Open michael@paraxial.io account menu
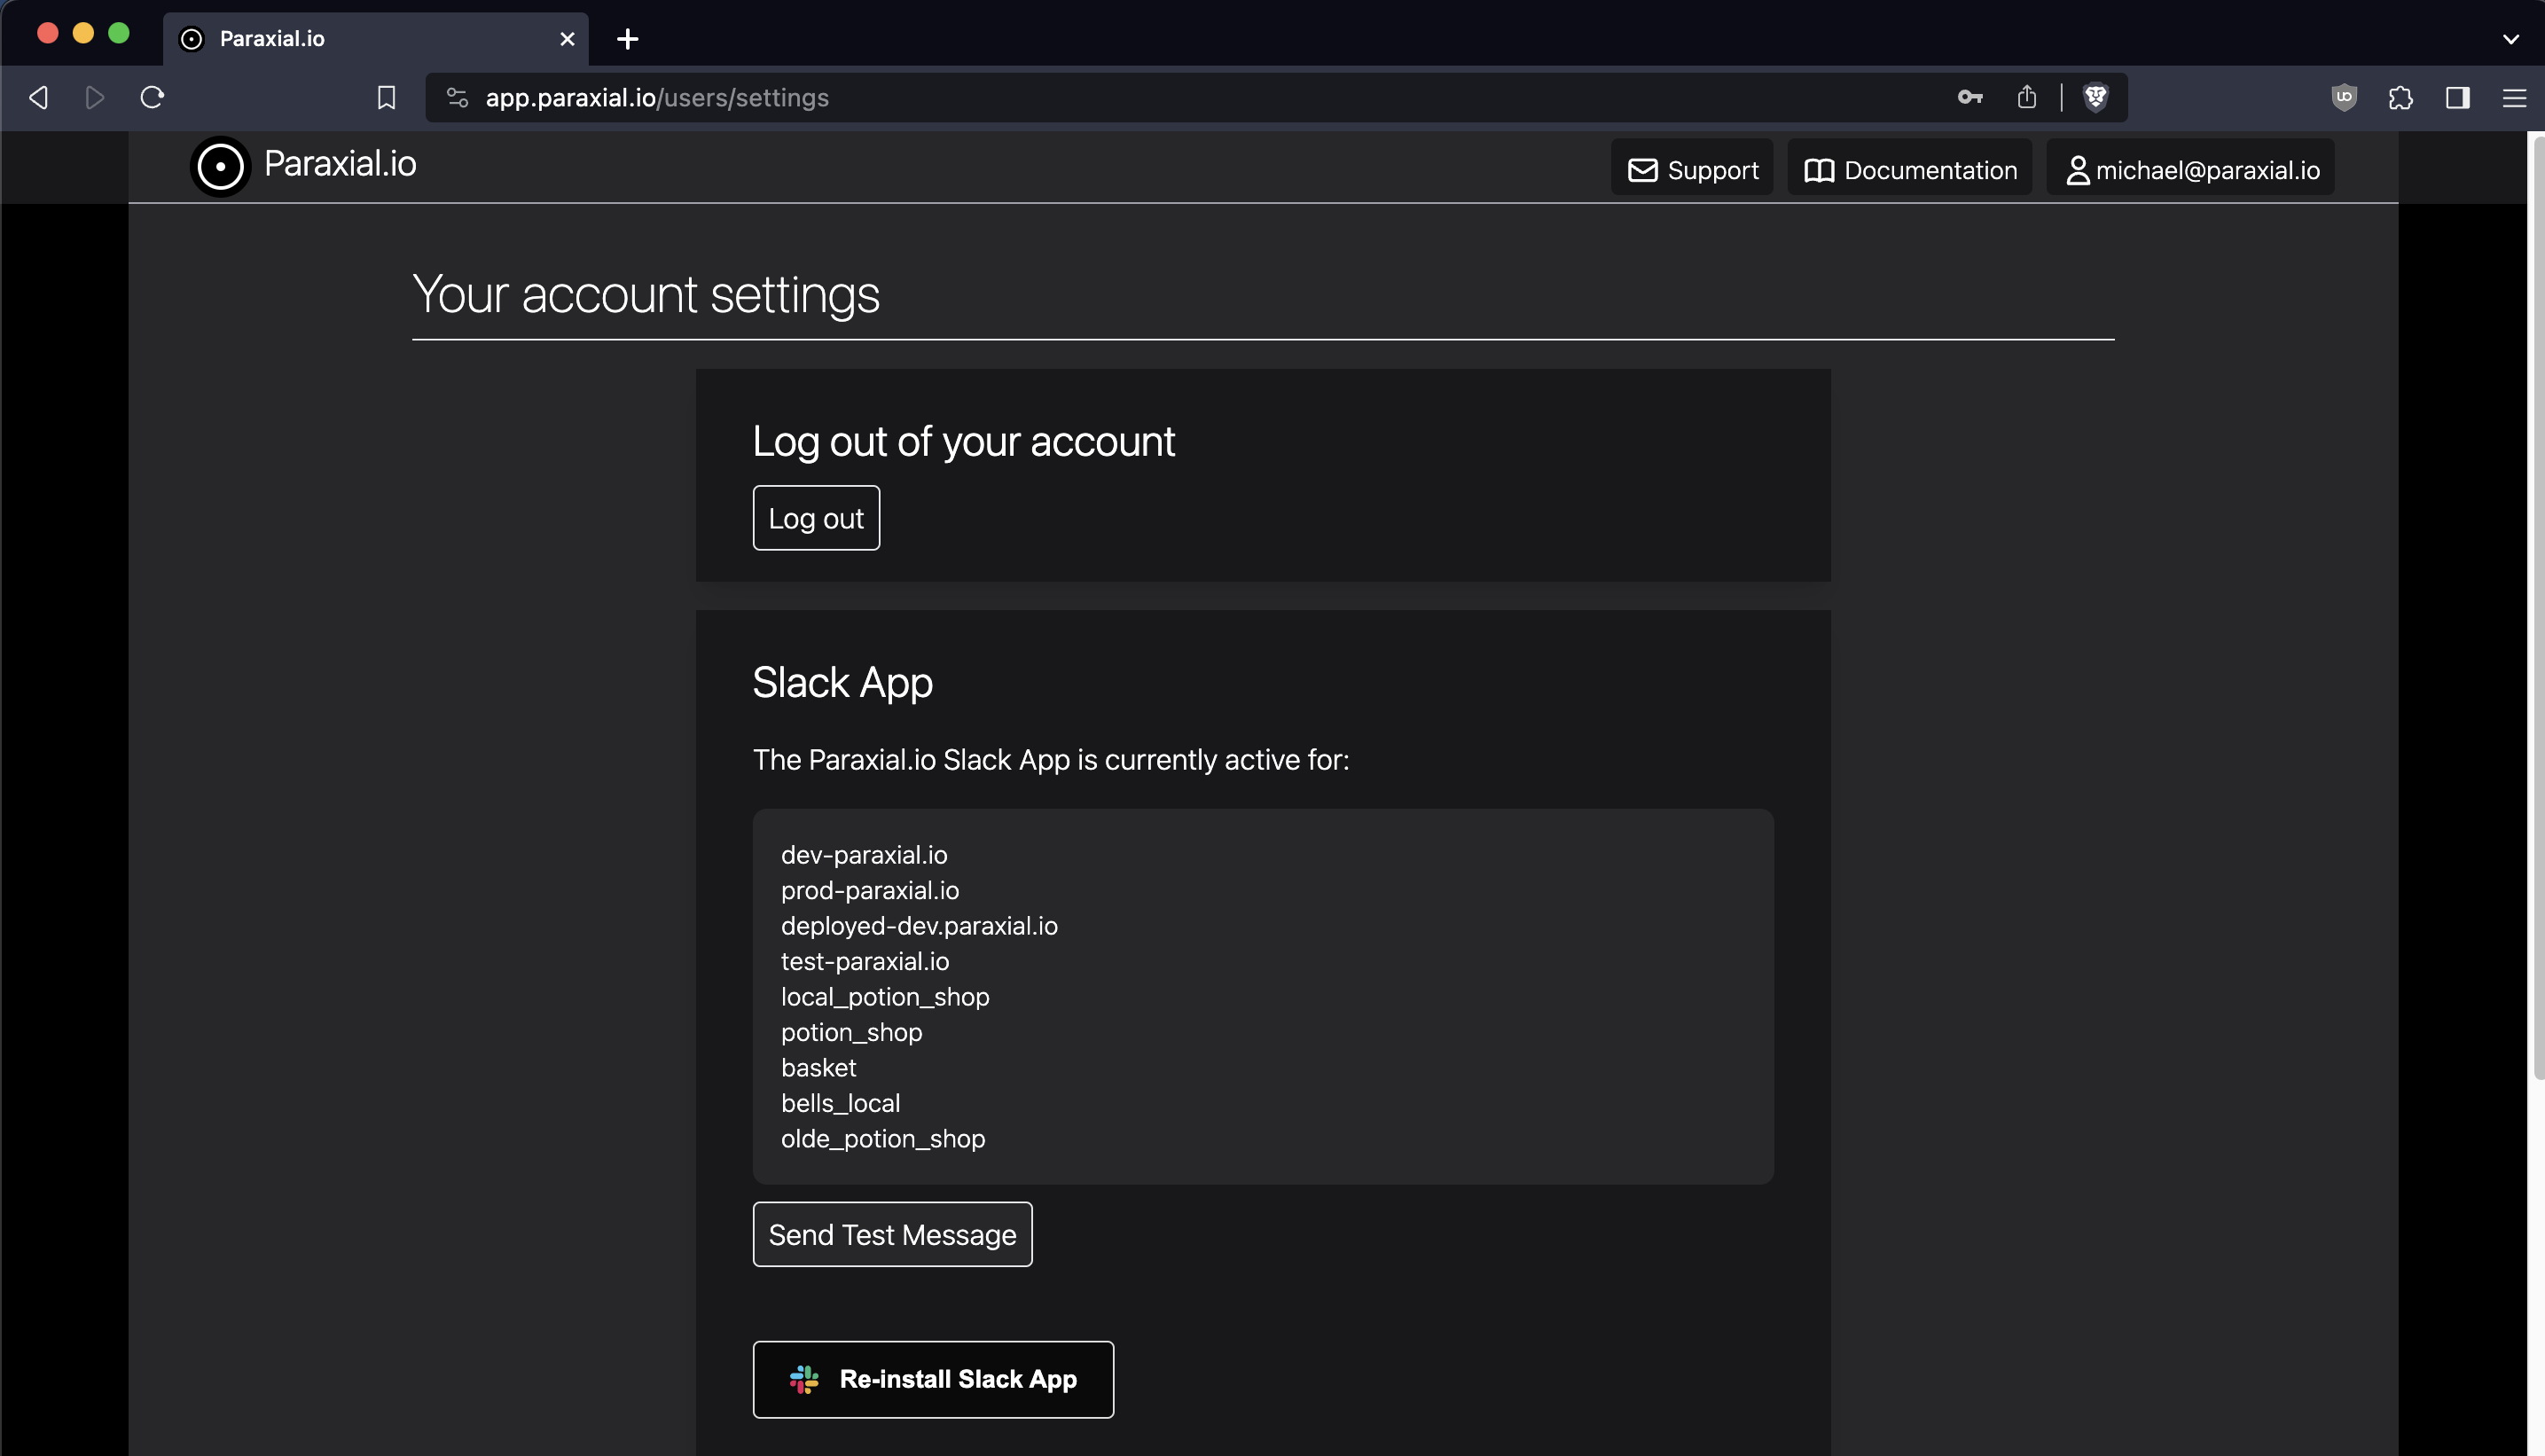 [2190, 170]
